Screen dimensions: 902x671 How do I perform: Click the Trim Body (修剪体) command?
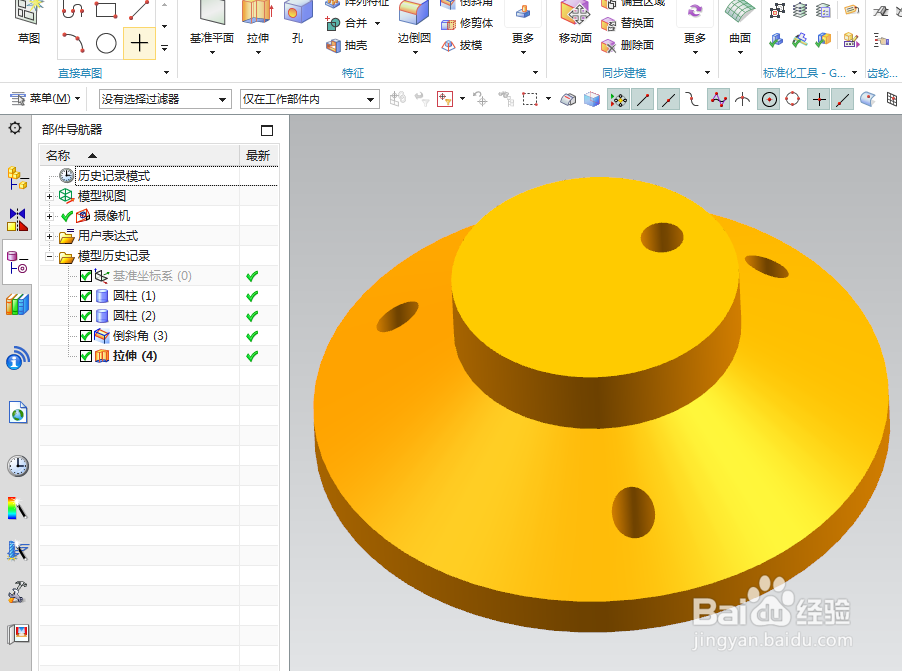(x=467, y=24)
